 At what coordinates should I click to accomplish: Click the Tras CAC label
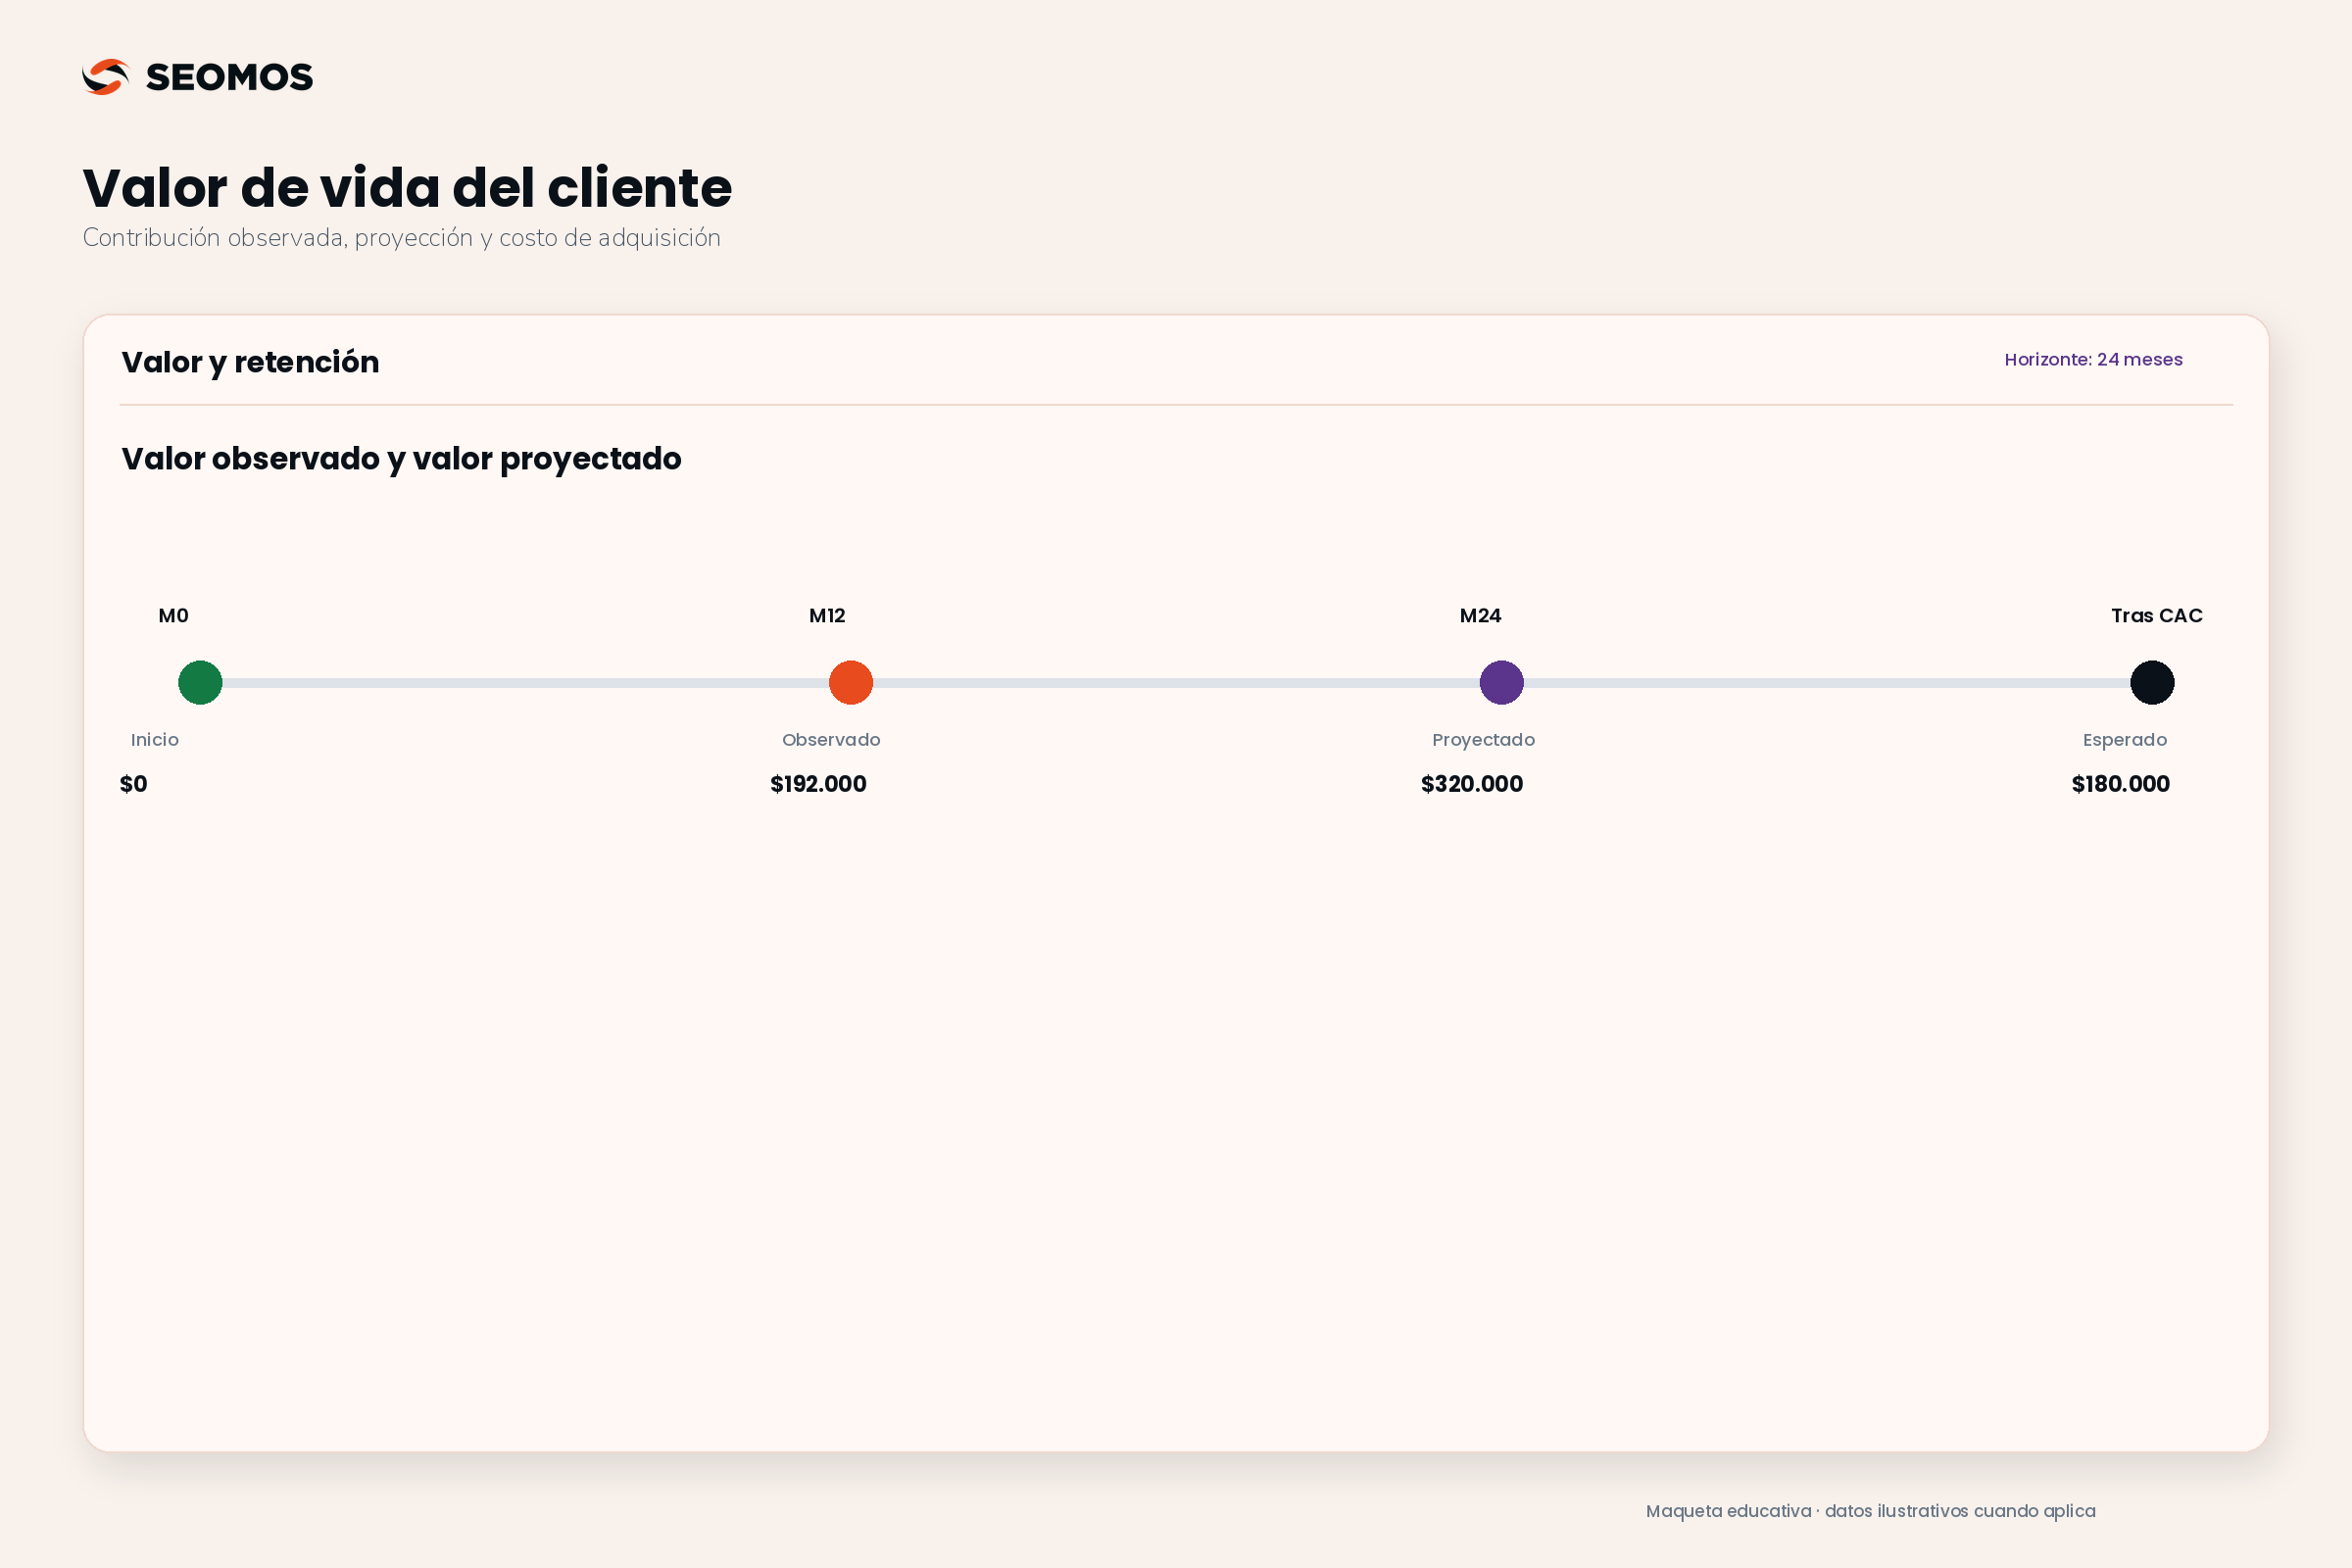tap(2157, 616)
